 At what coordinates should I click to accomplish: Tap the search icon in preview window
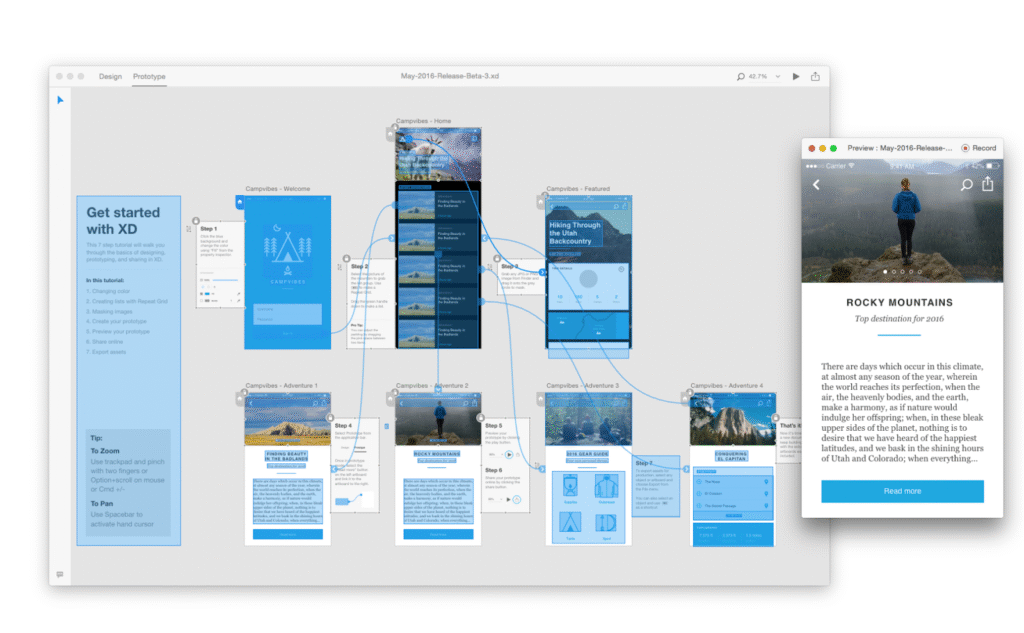click(966, 185)
